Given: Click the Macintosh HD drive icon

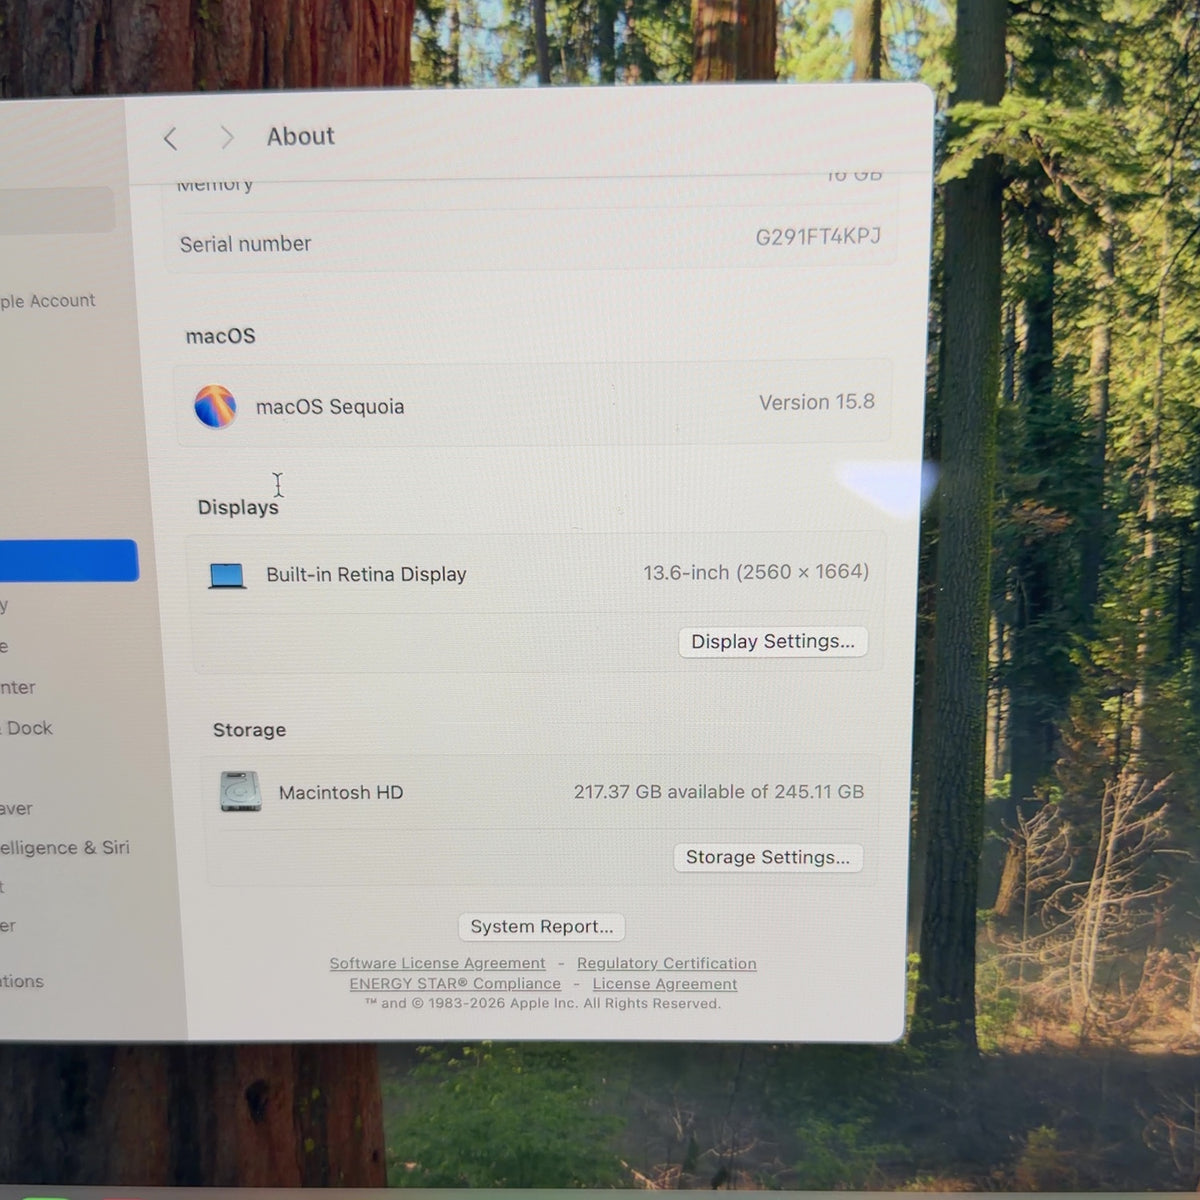Looking at the screenshot, I should (x=240, y=792).
